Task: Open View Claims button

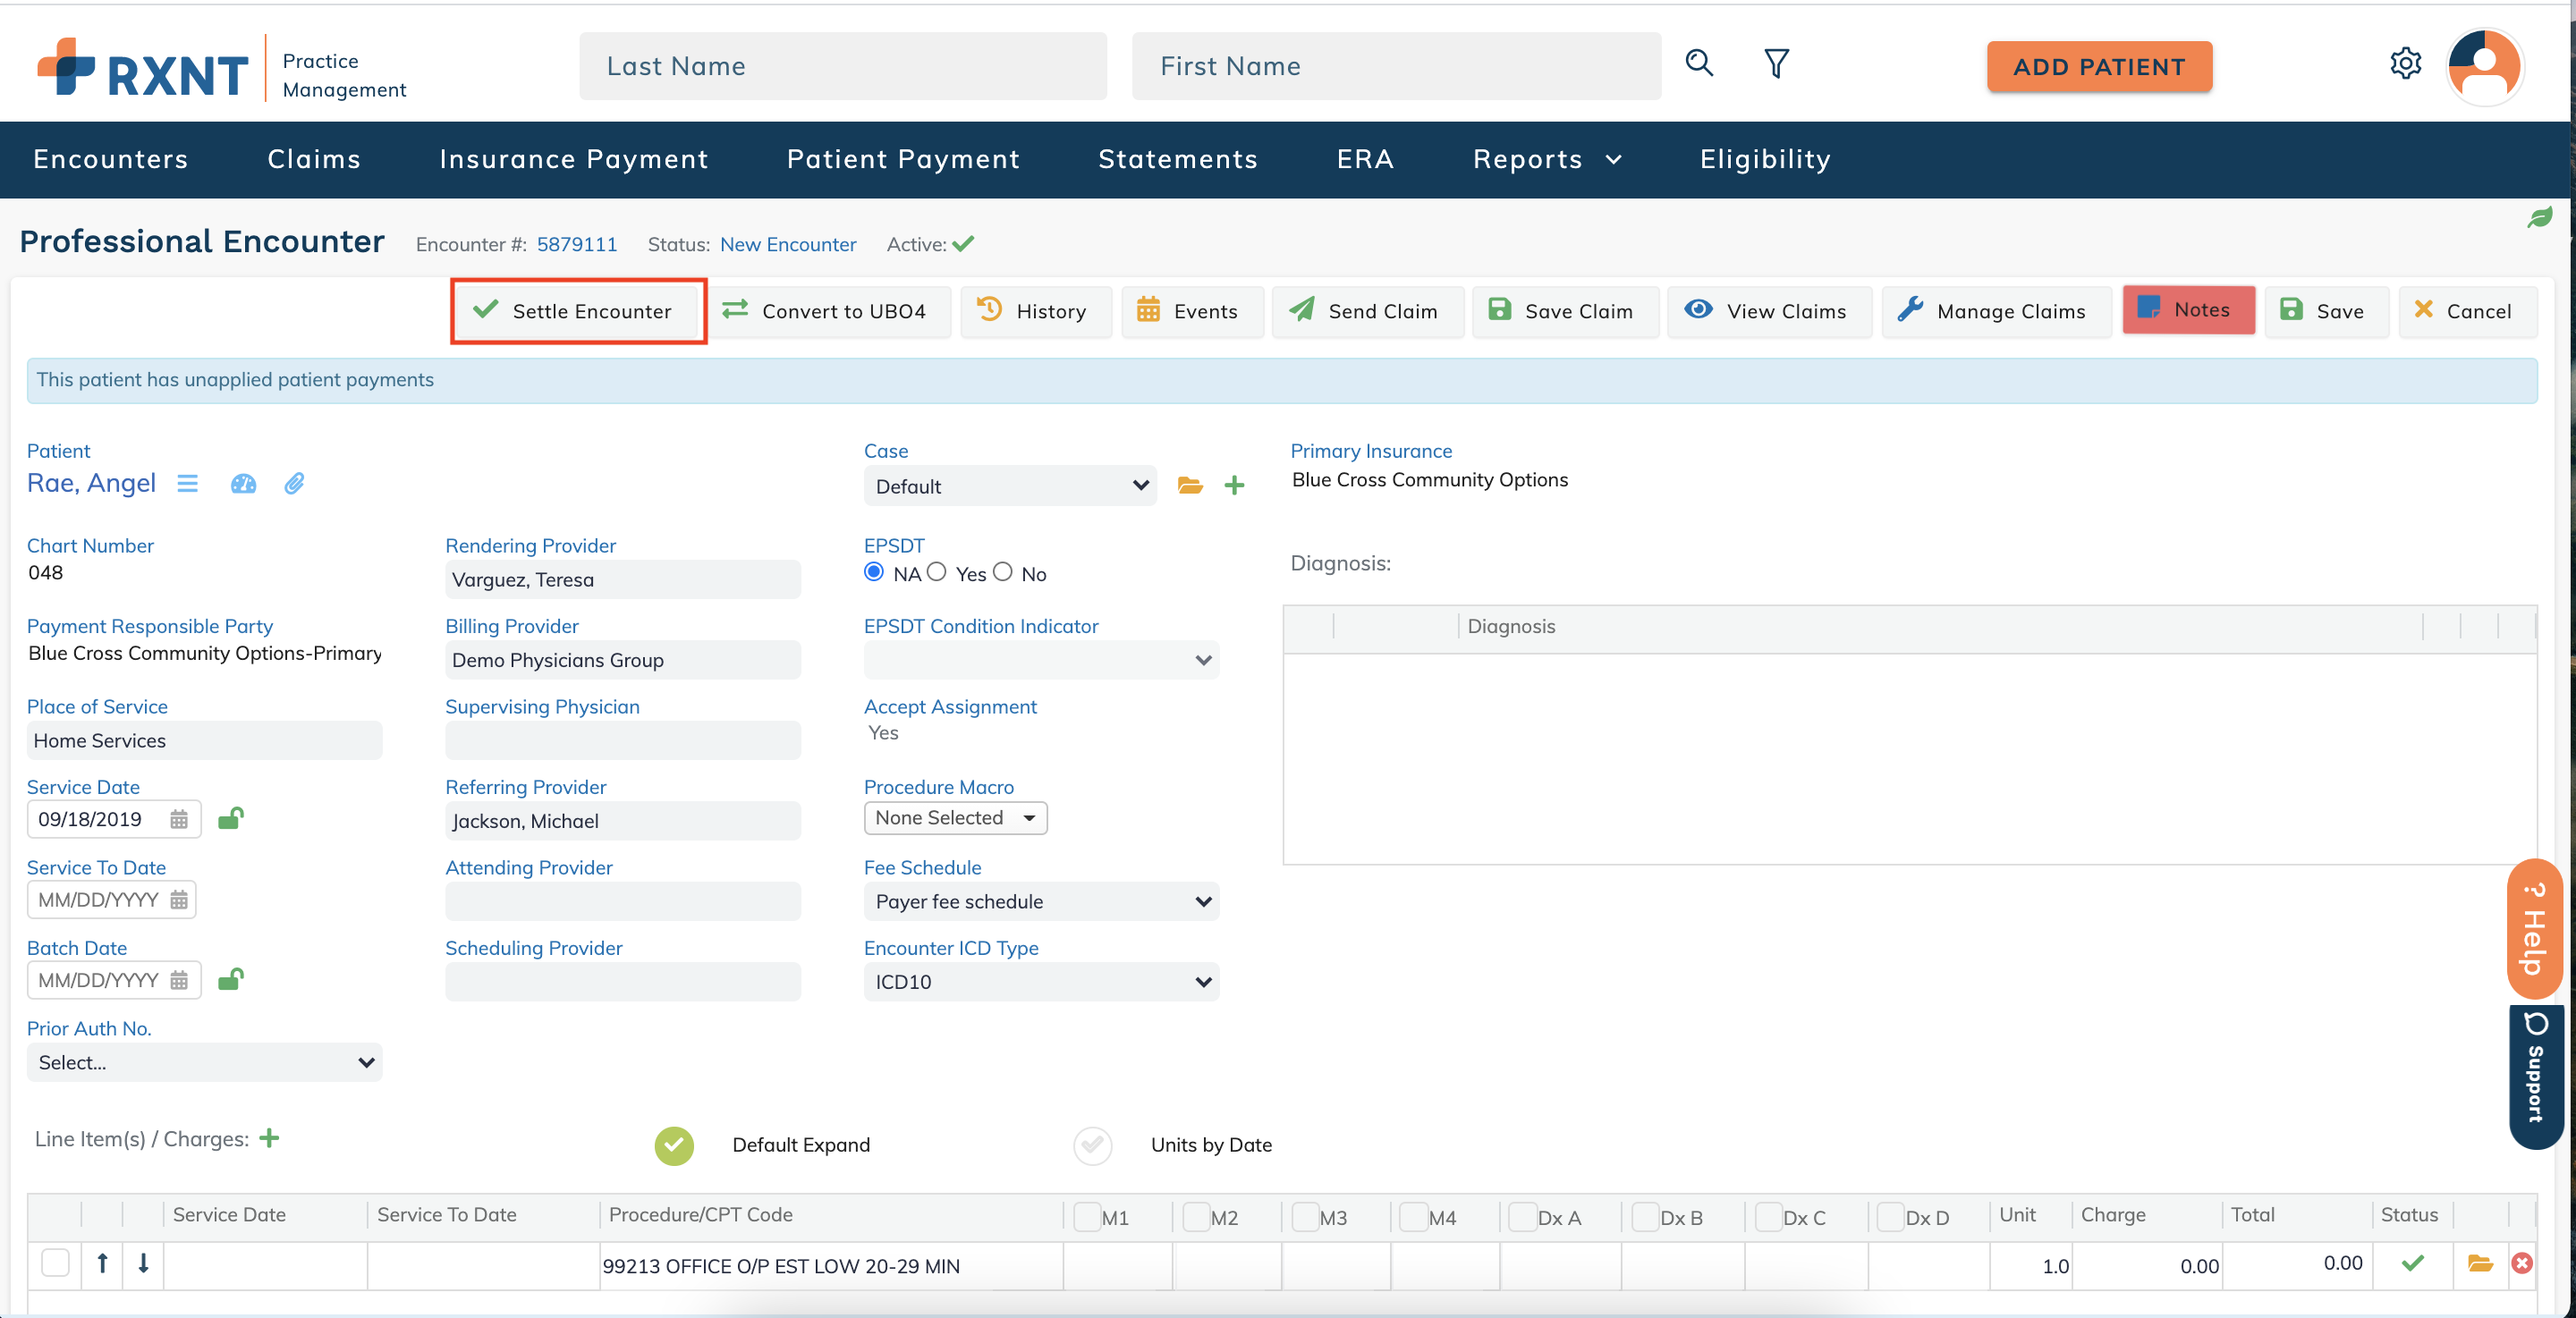Action: (x=1768, y=311)
